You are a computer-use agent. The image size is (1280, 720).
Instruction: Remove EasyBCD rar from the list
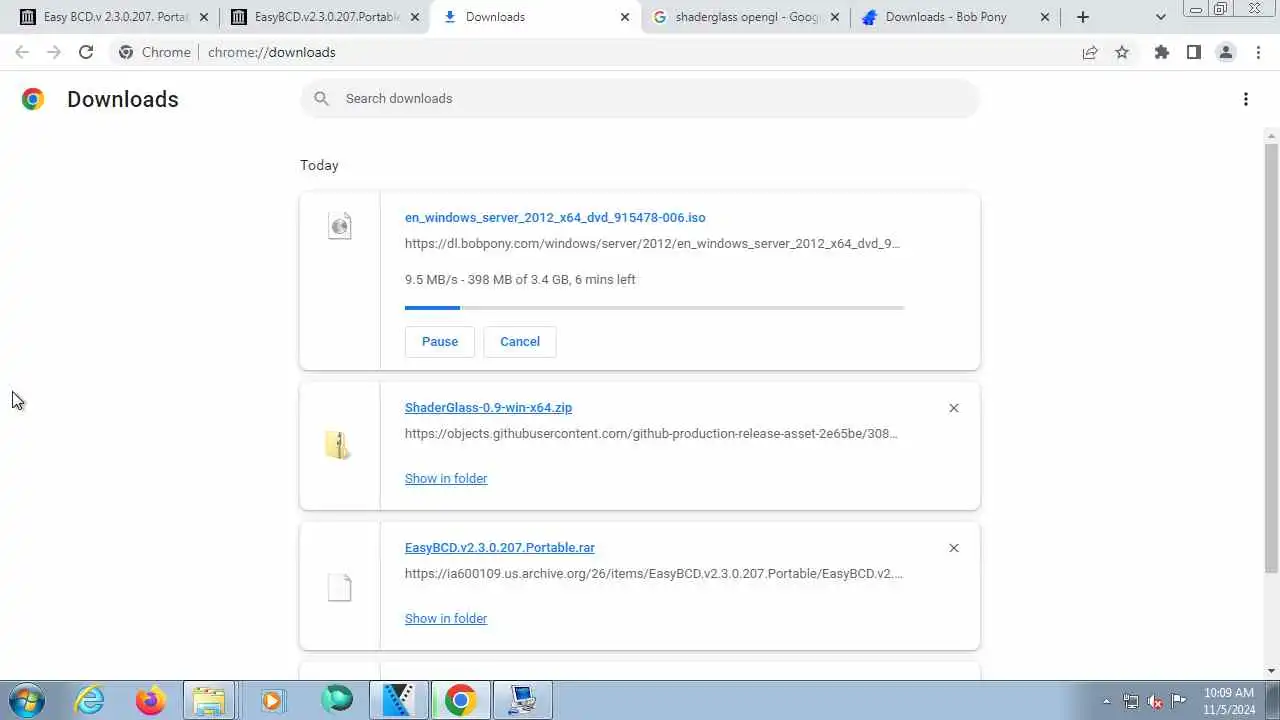(x=954, y=548)
